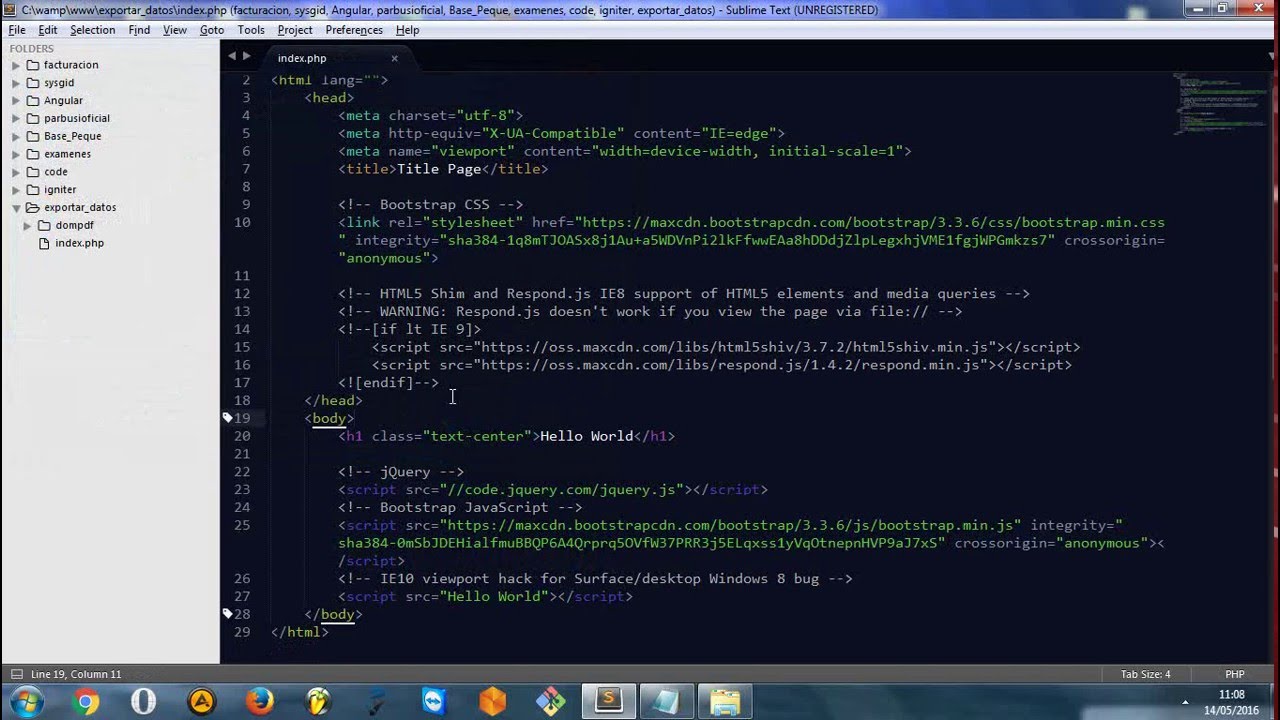
Task: Expand the parbusioficial folder arrow
Action: click(x=16, y=119)
